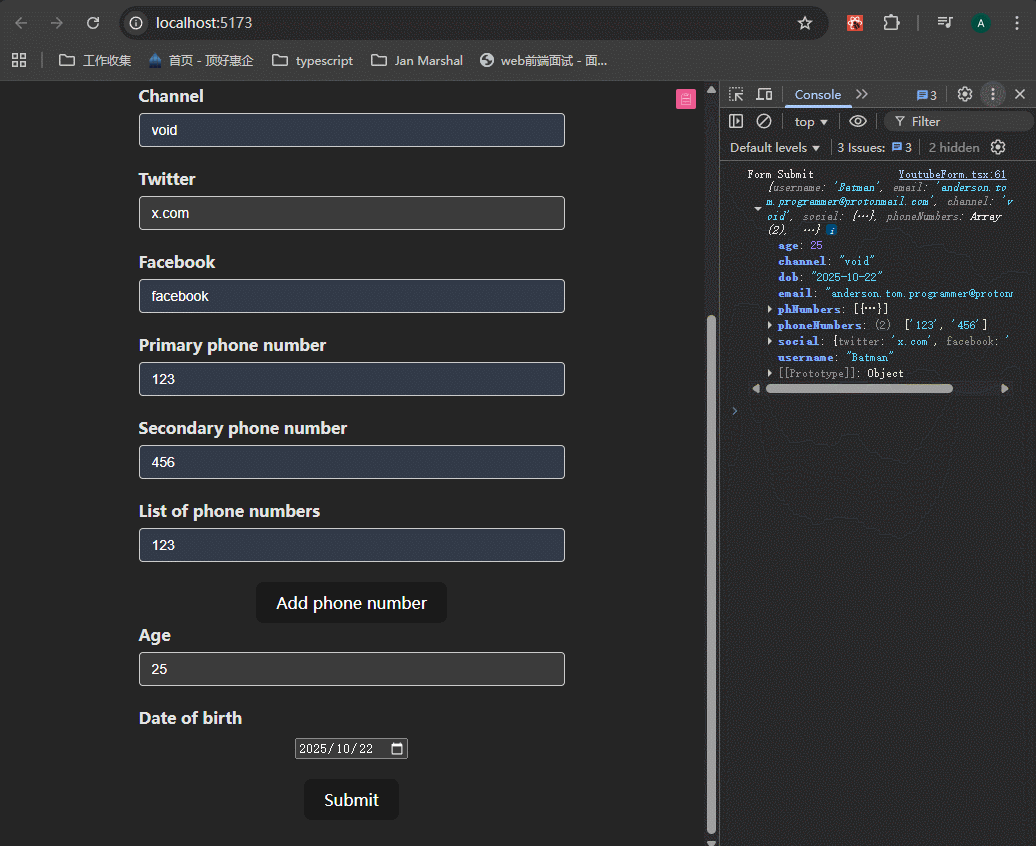Expand the social object property
Image resolution: width=1036 pixels, height=846 pixels.
click(769, 341)
